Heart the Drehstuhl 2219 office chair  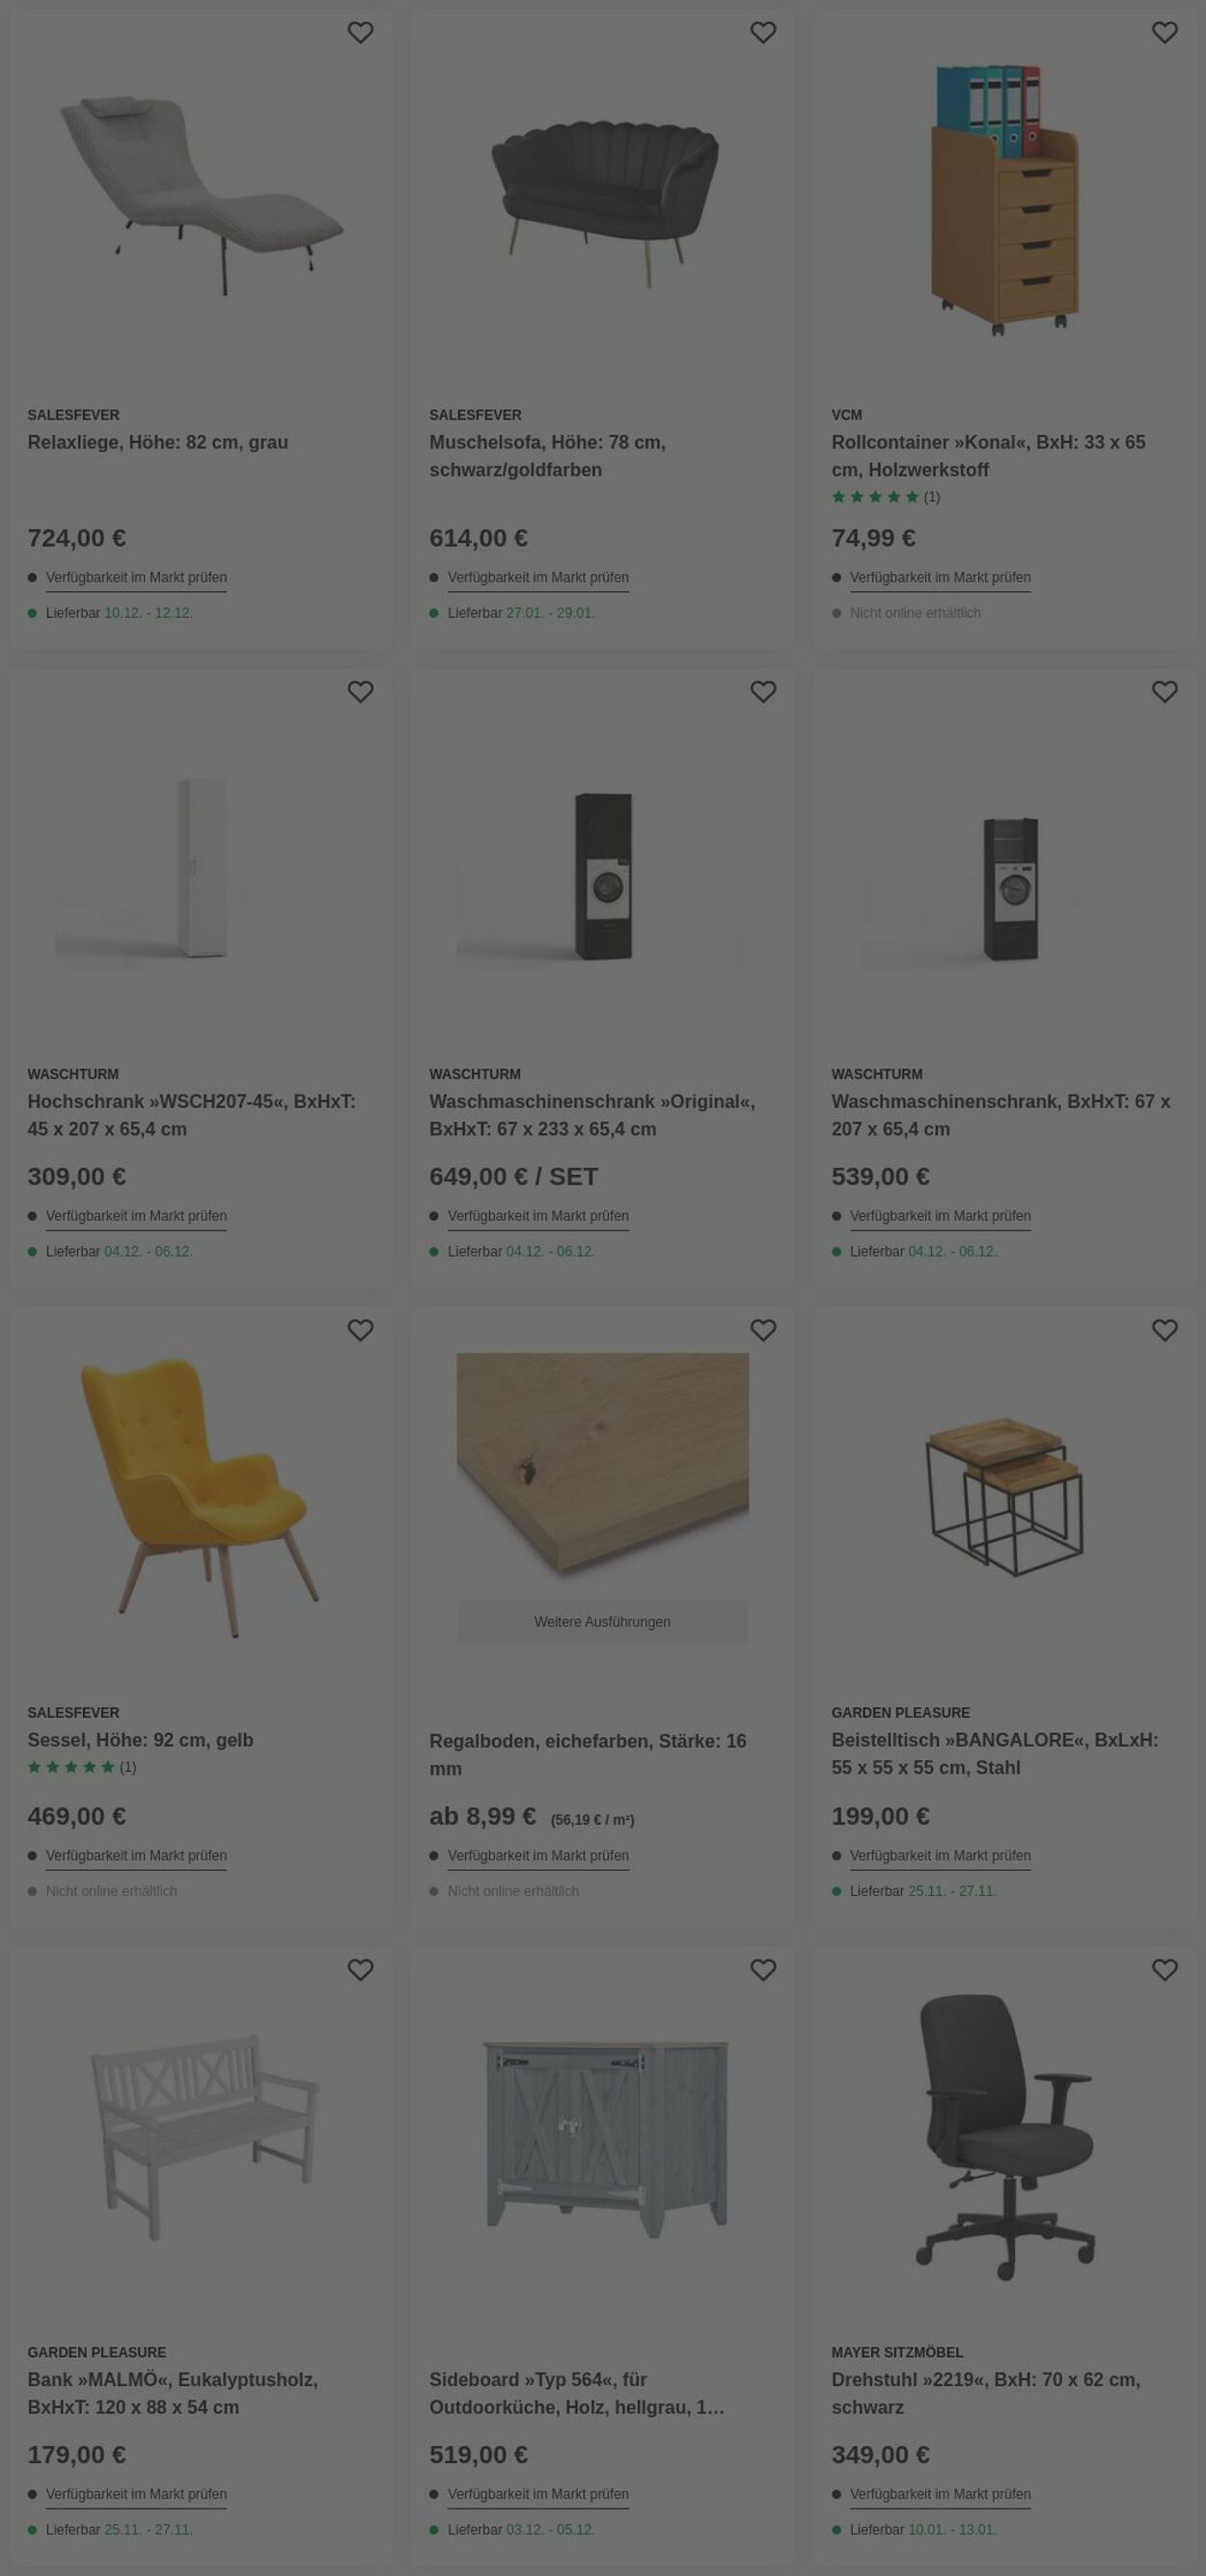point(1165,1969)
